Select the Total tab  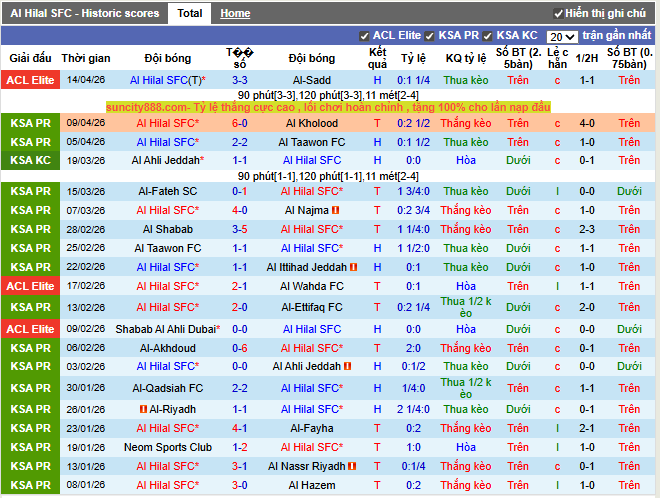(x=188, y=14)
